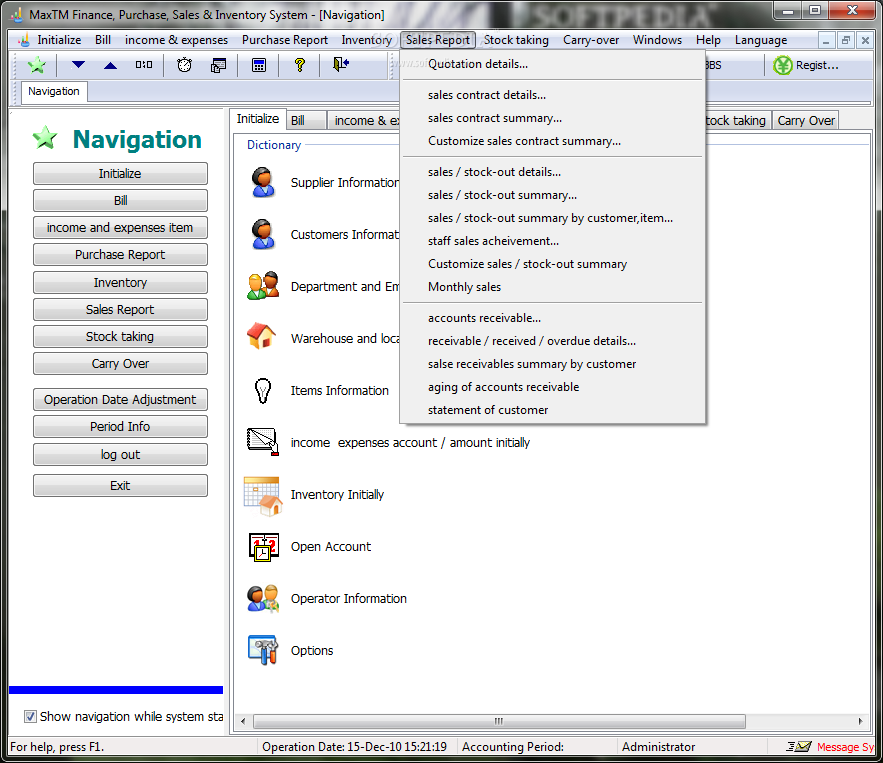The width and height of the screenshot is (883, 763).
Task: Click the scrollbar left arrow
Action: click(x=243, y=721)
